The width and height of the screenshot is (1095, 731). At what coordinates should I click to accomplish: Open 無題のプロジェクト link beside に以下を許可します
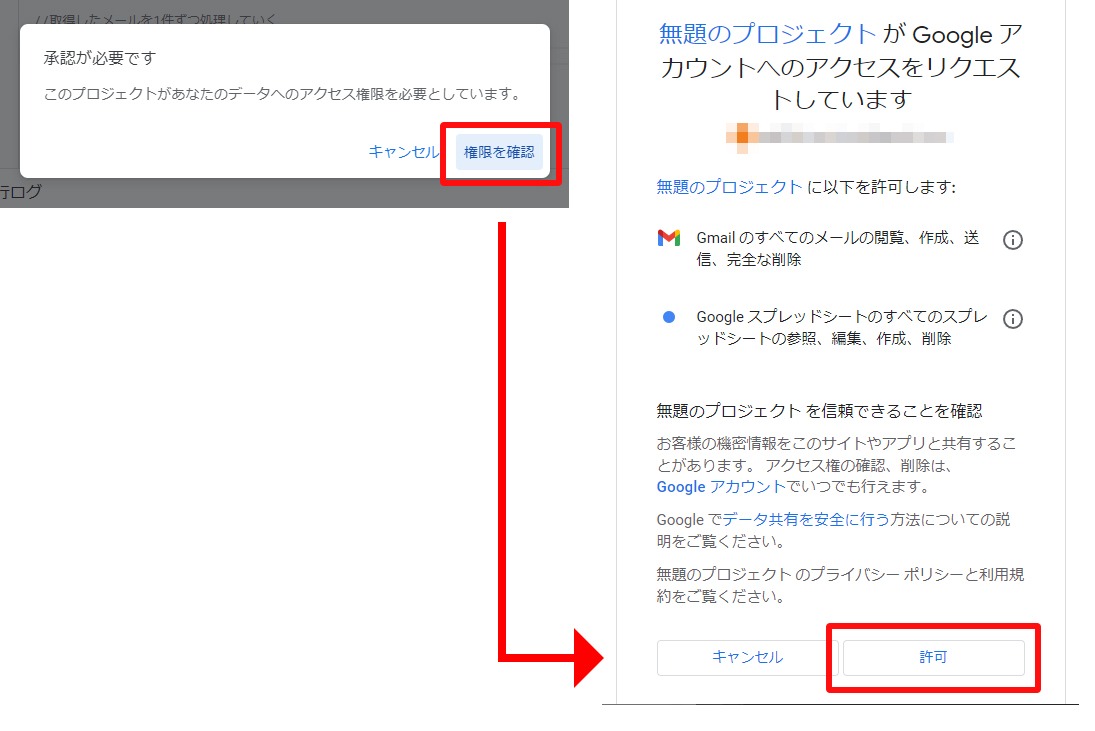tap(729, 187)
